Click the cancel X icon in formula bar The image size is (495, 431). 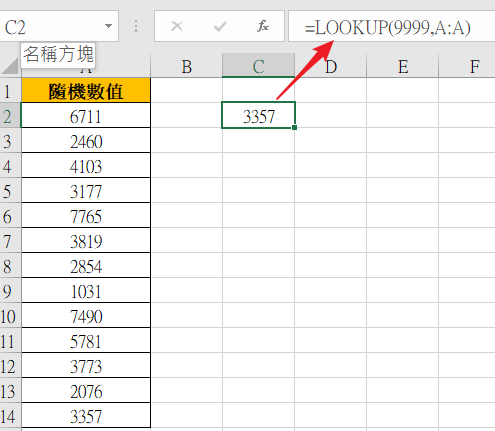pyautogui.click(x=177, y=26)
